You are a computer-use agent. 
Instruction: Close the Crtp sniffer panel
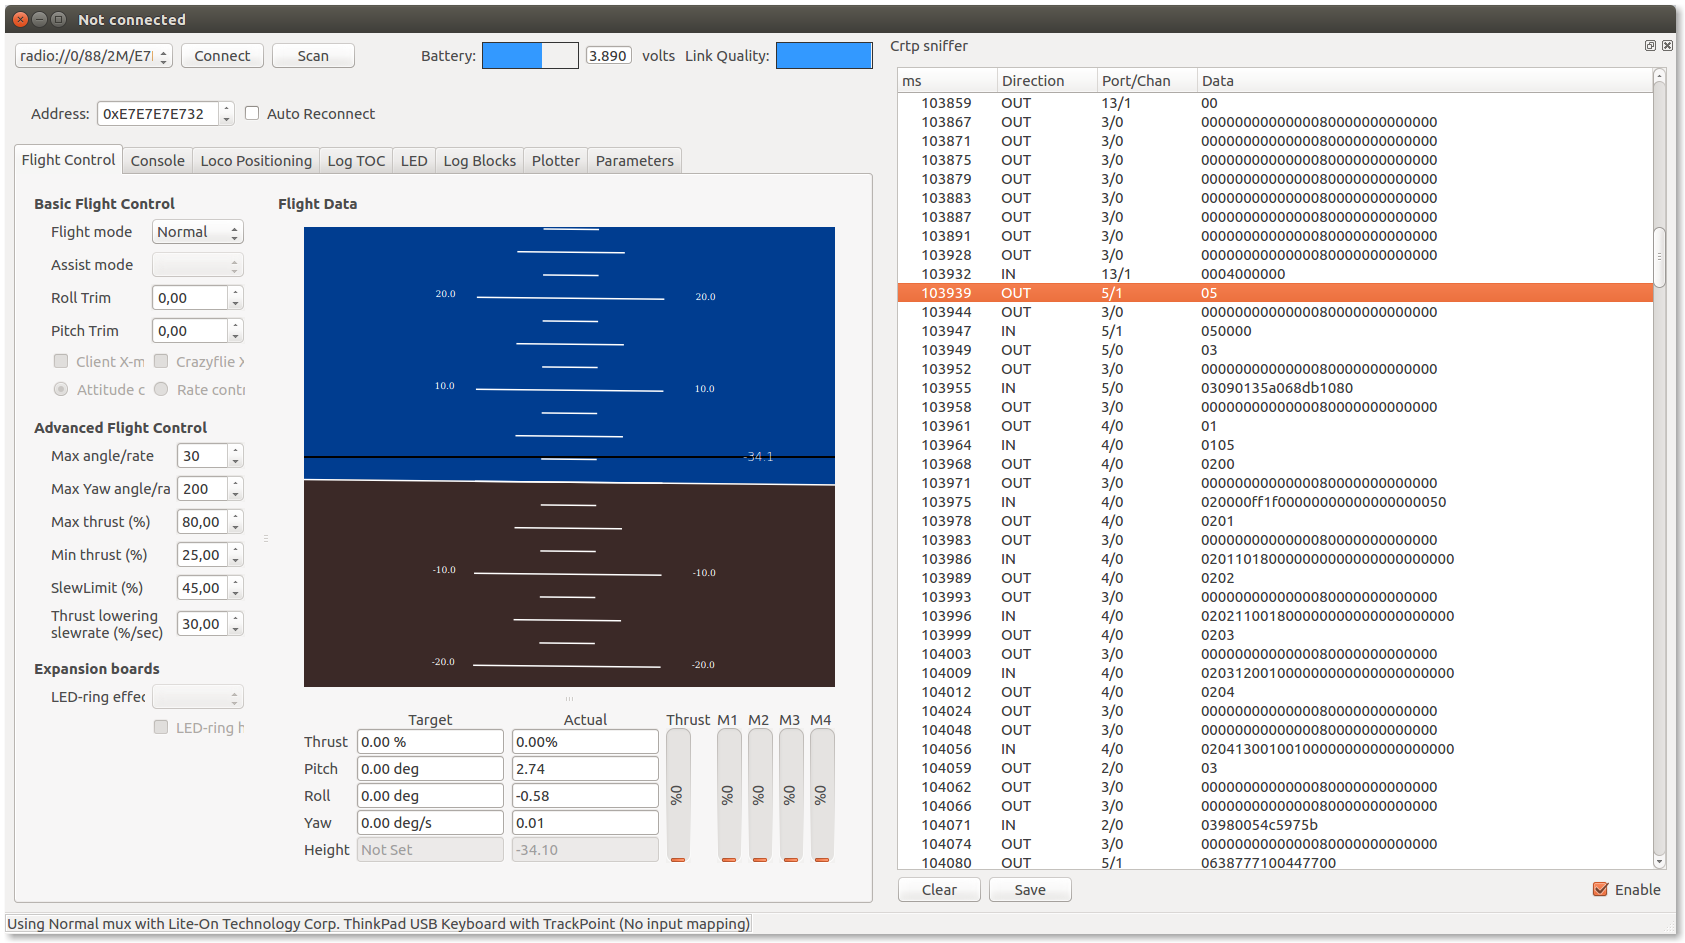coord(1667,46)
